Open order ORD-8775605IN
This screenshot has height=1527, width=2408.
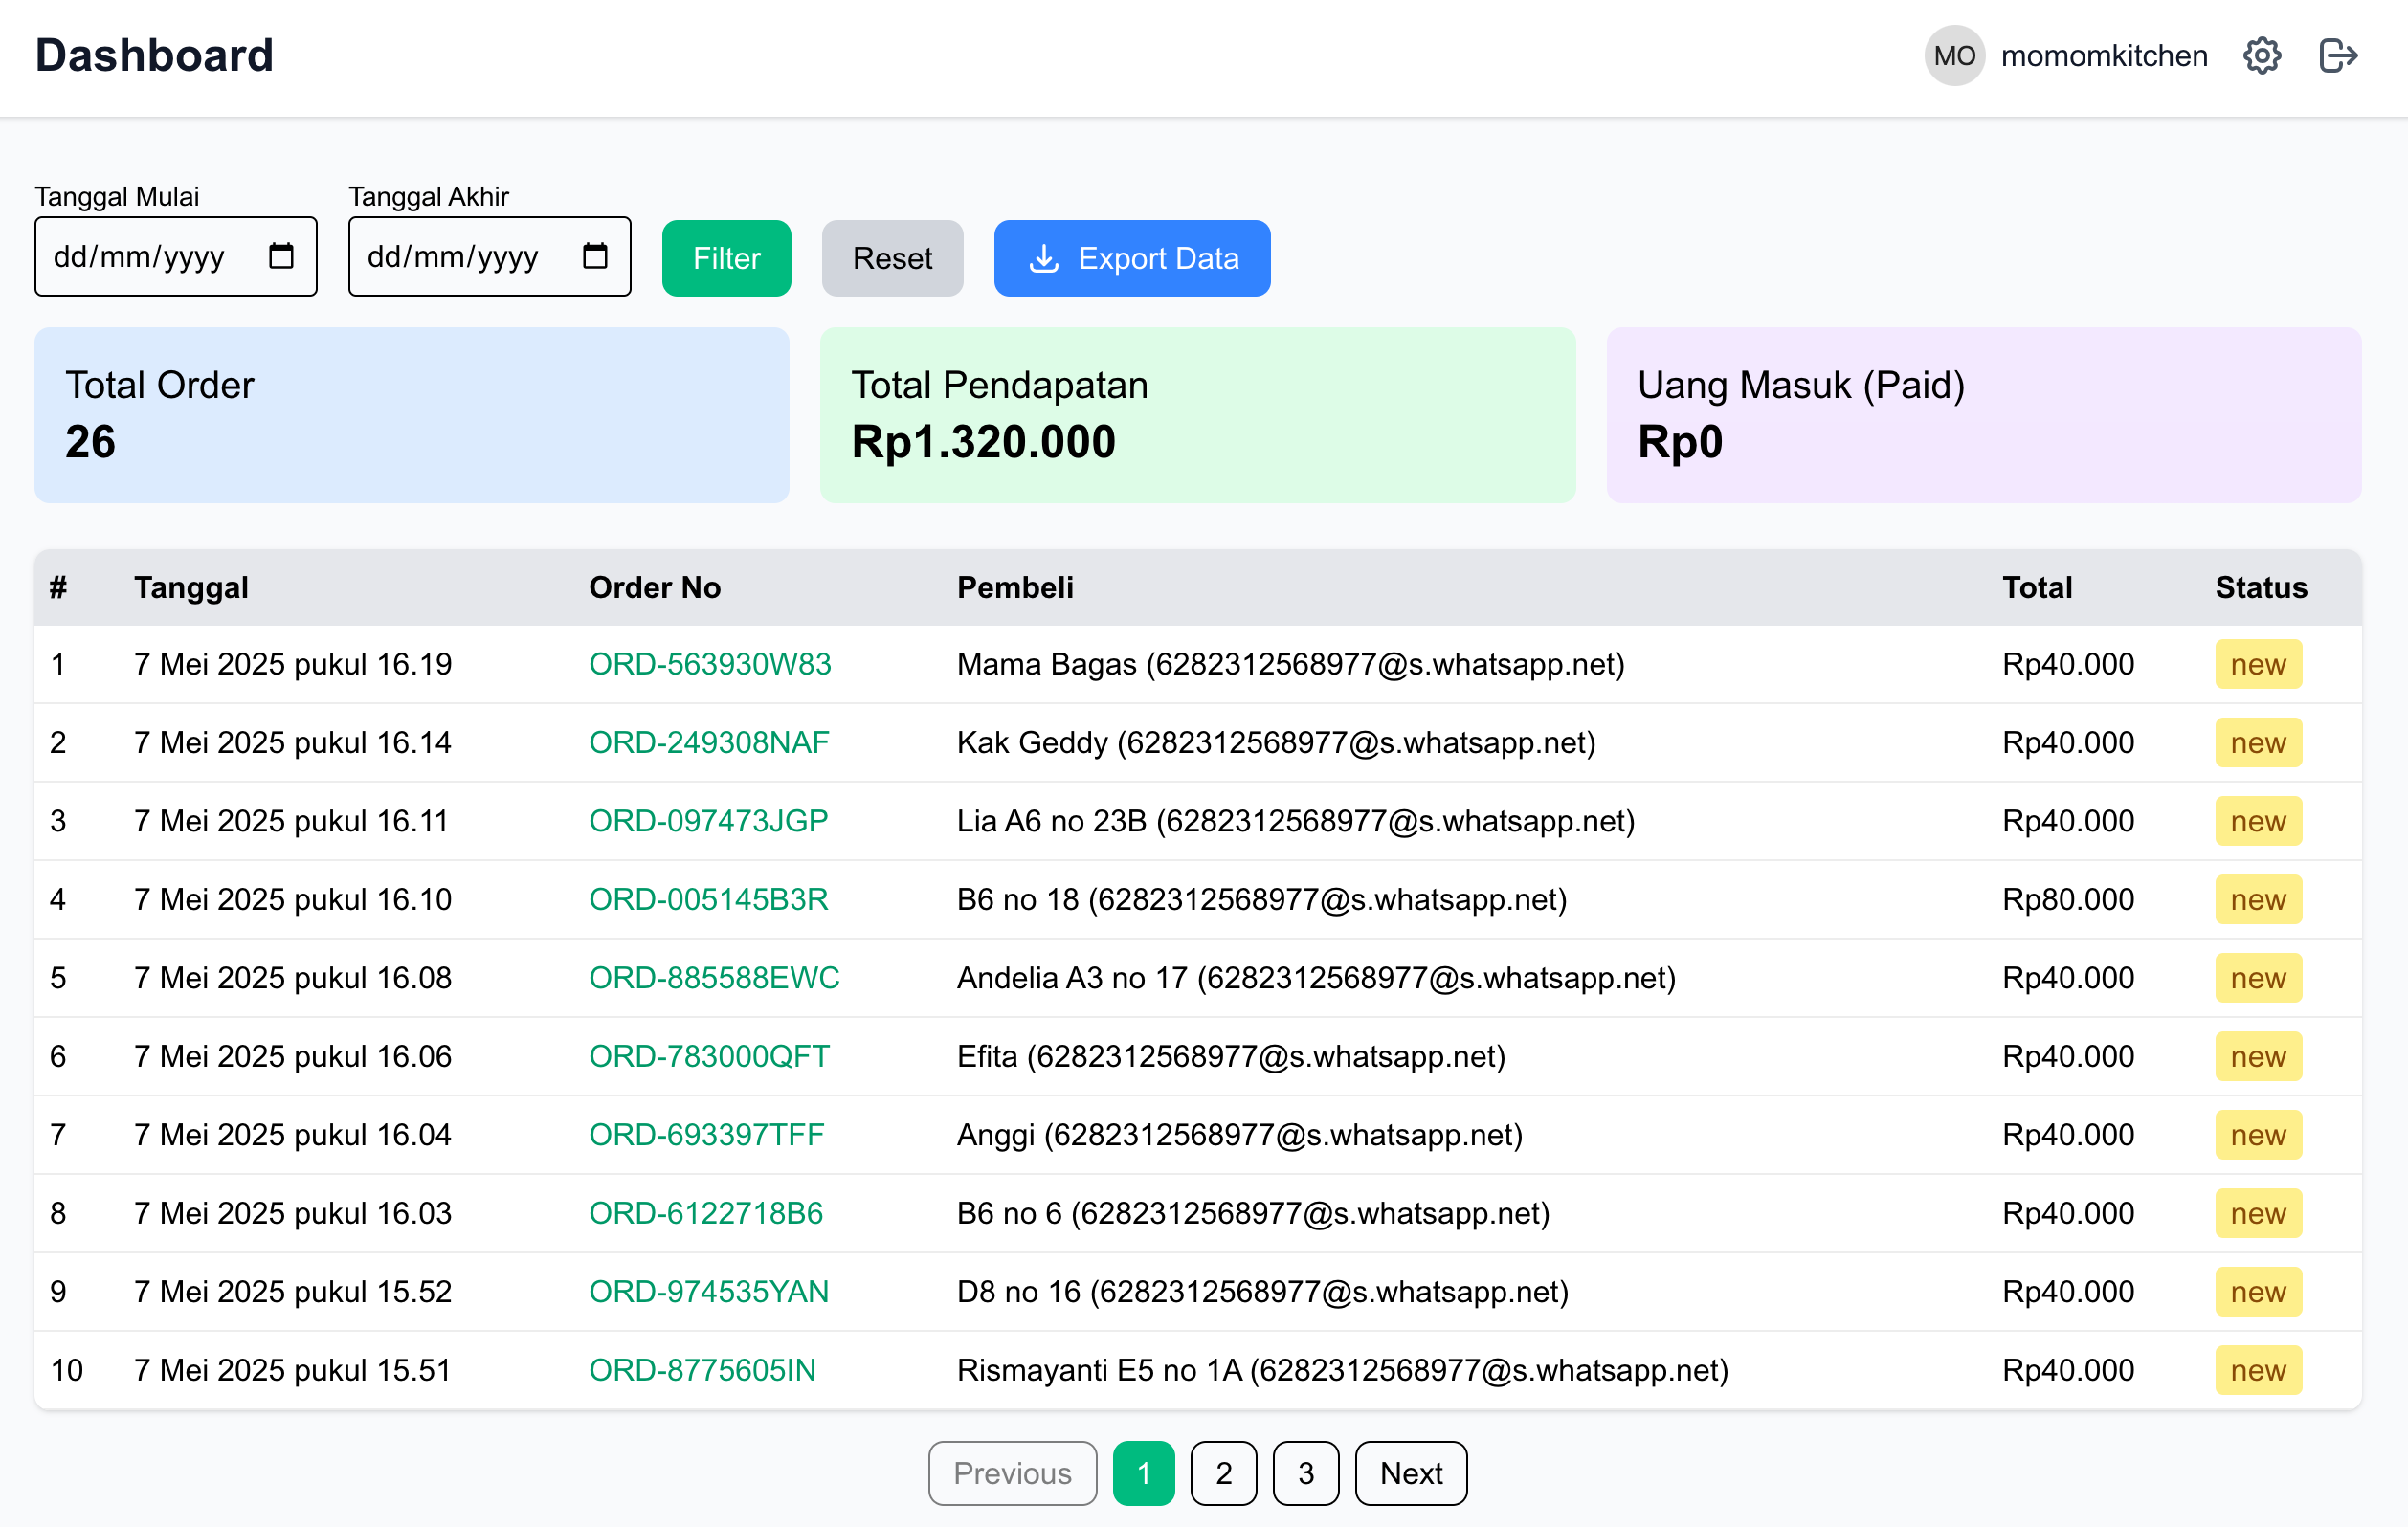(703, 1370)
